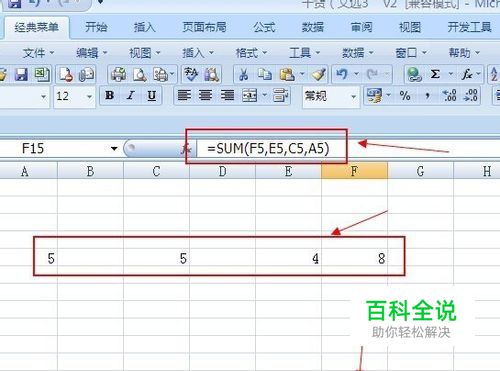Image resolution: width=500 pixels, height=371 pixels.
Task: Sort ascending A-Z icon
Action: pos(494,74)
